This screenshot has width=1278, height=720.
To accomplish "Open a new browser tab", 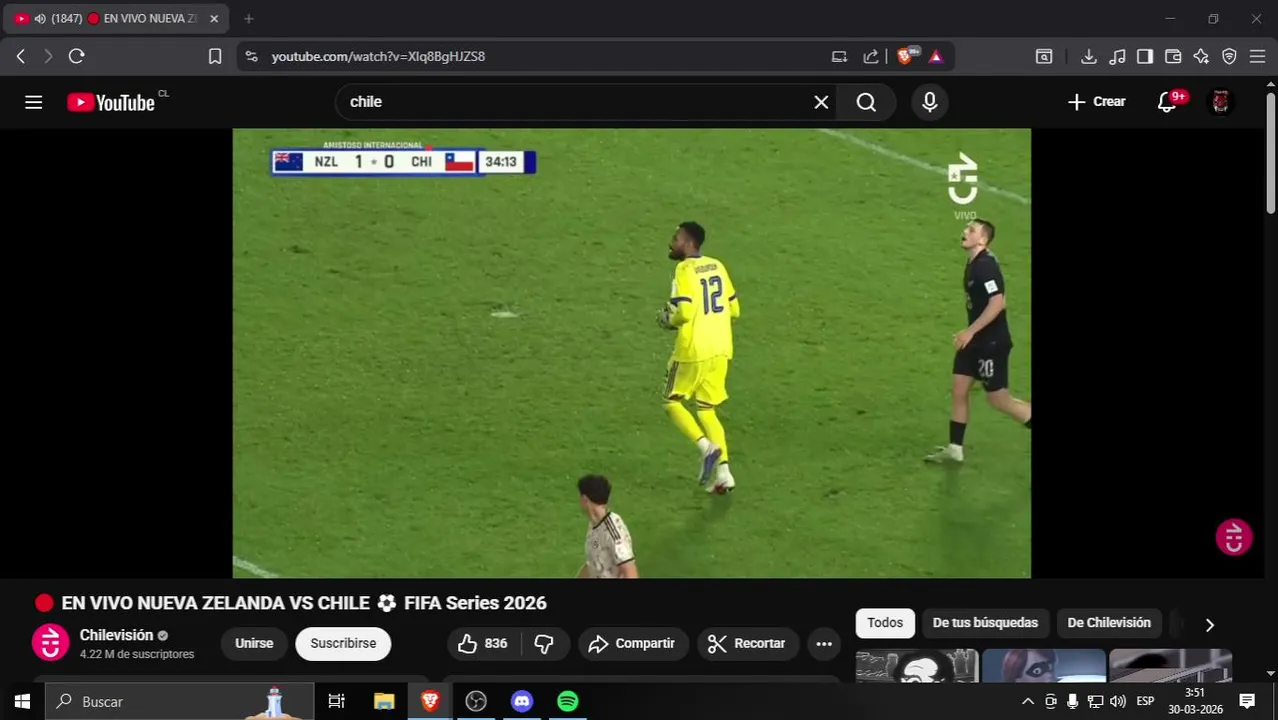I will coord(248,18).
